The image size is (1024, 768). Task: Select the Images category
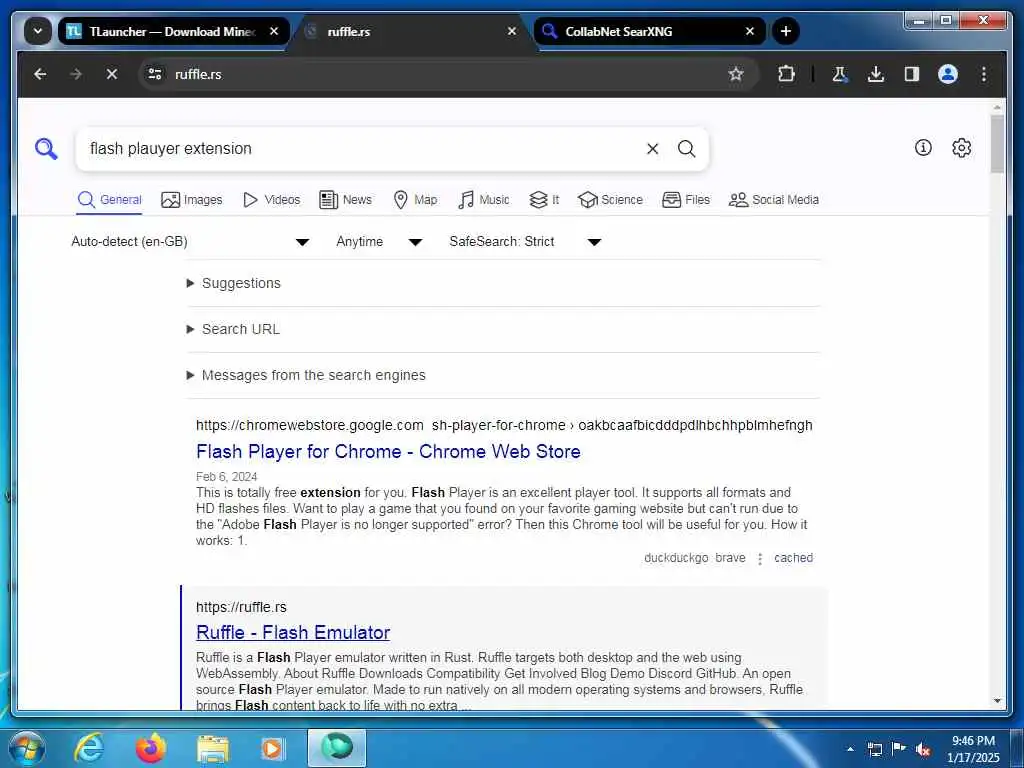click(191, 200)
